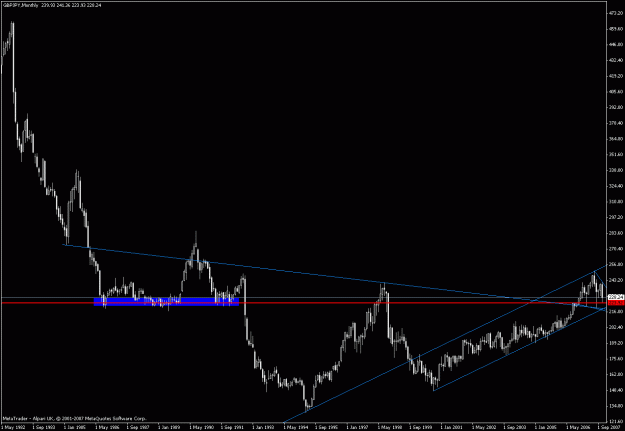Click the '1 Sep 2007' date label
This screenshot has height=431, width=625.
607,427
